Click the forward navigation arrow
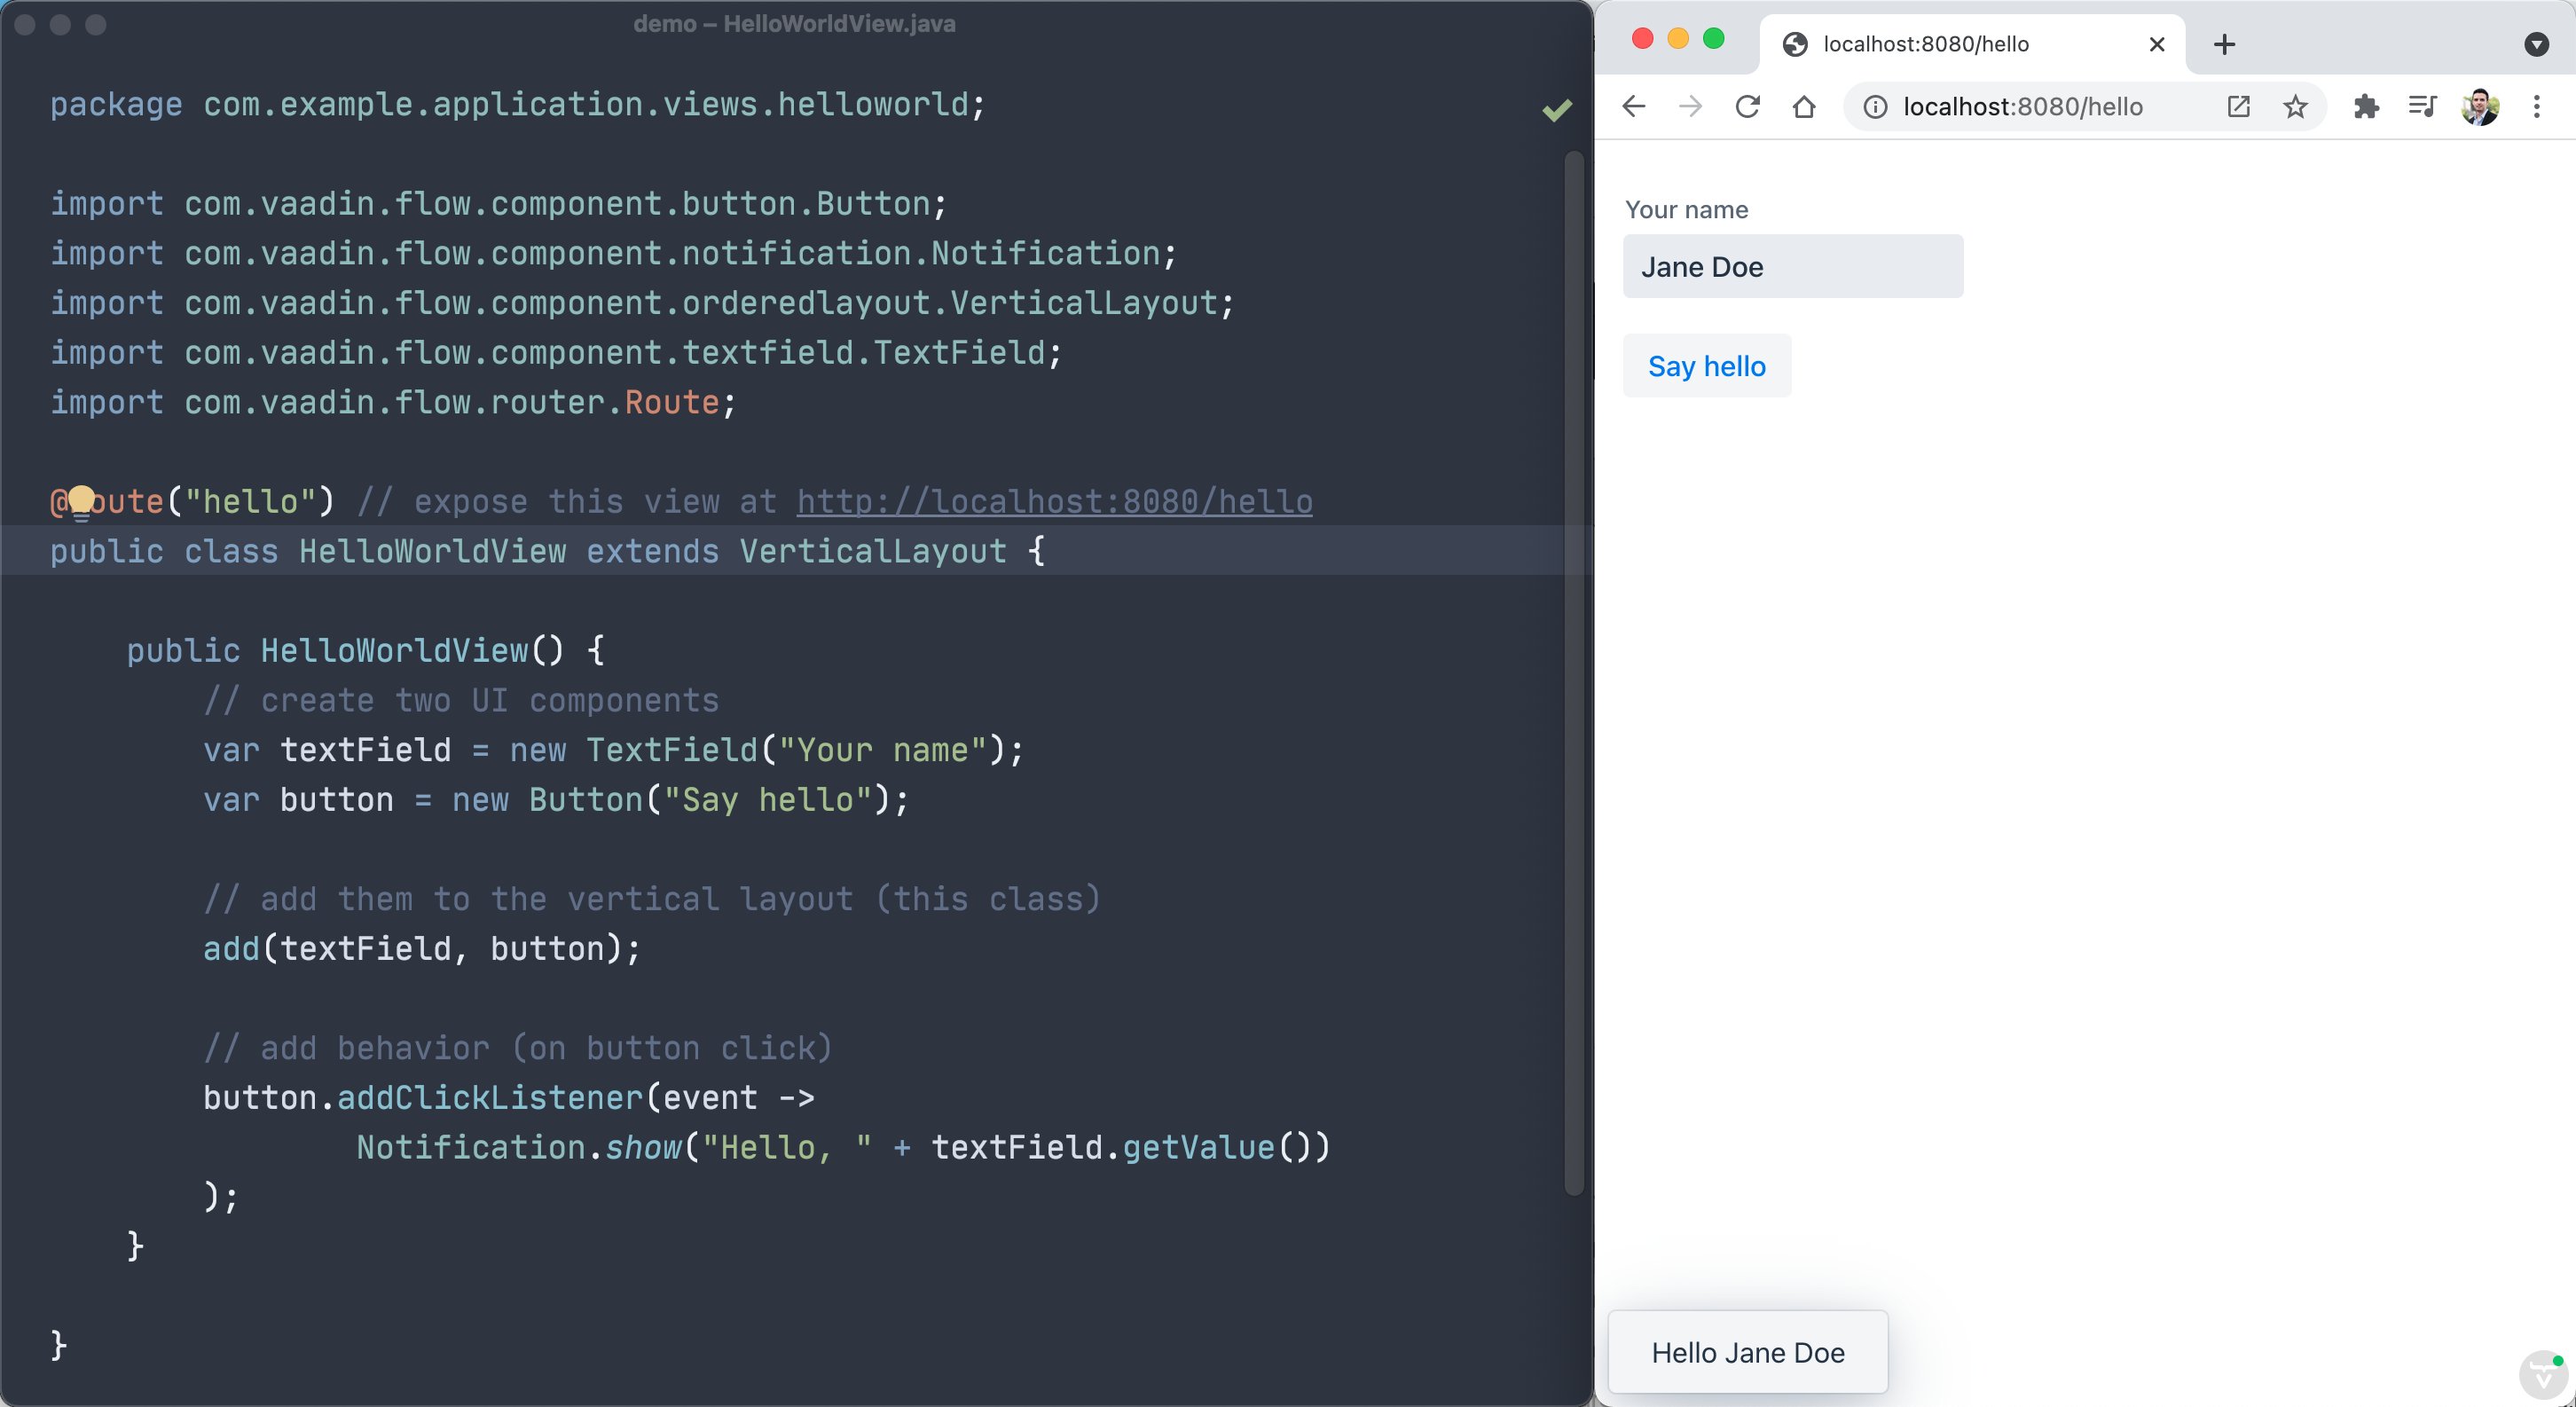 tap(1689, 107)
